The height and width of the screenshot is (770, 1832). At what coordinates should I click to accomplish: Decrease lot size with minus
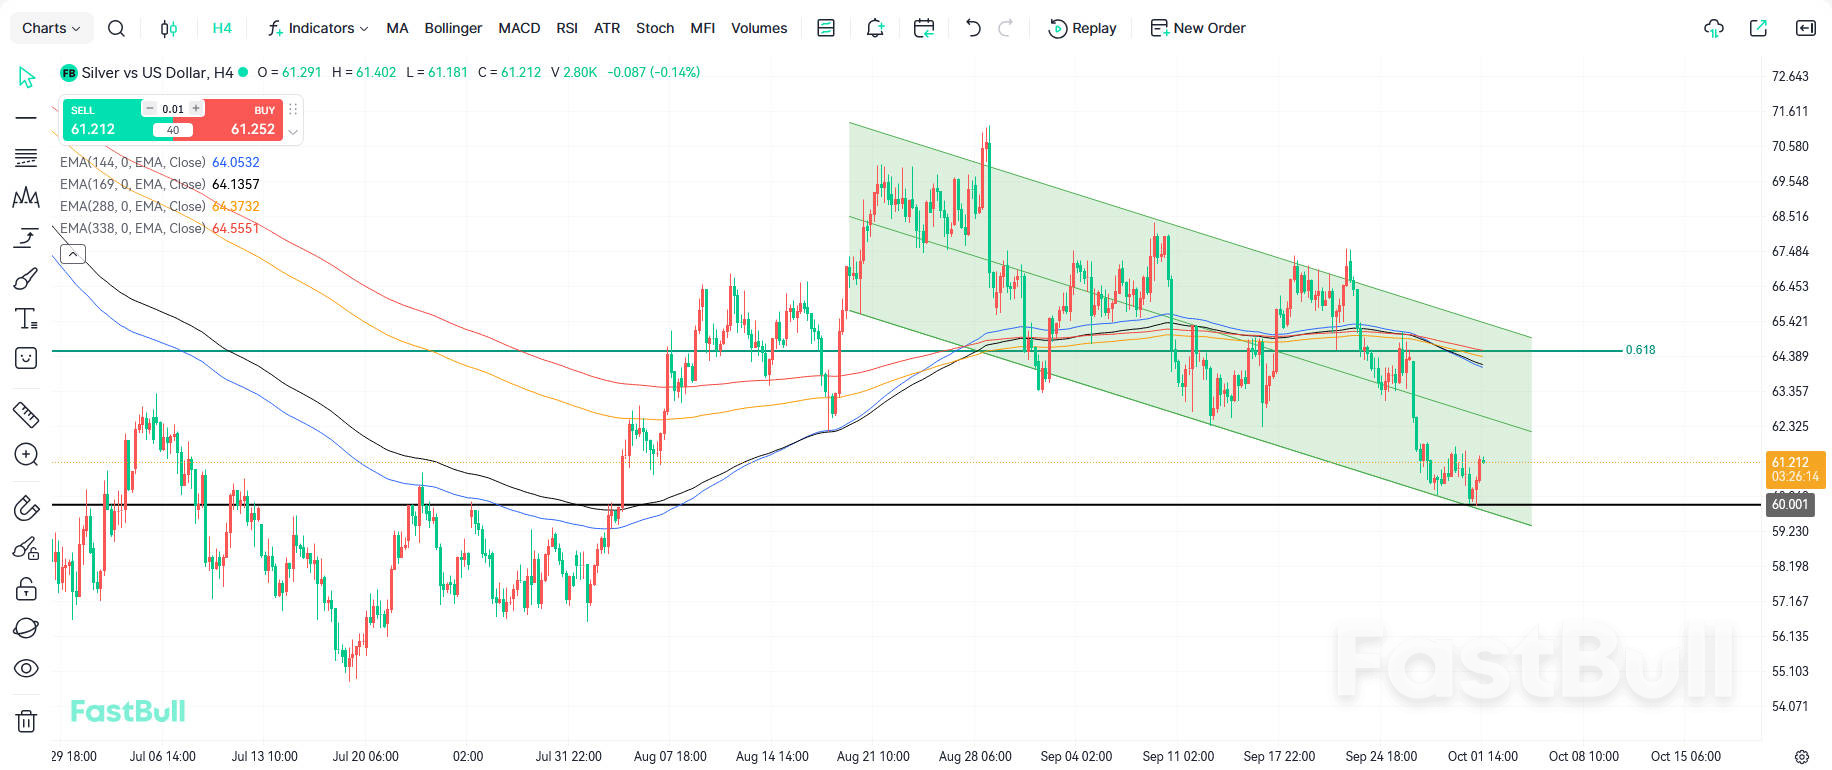click(150, 108)
